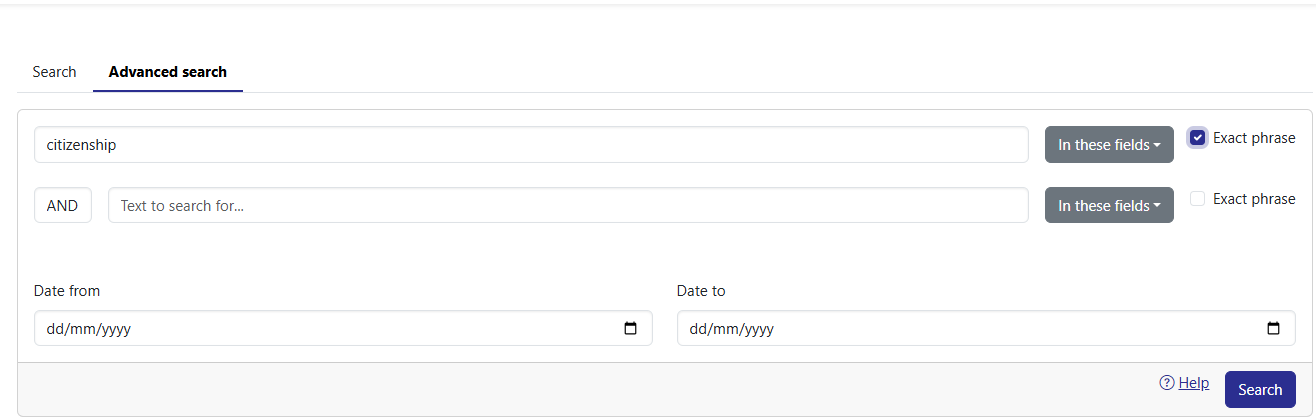Open the Date to calendar picker icon
The width and height of the screenshot is (1316, 420).
click(x=1273, y=328)
